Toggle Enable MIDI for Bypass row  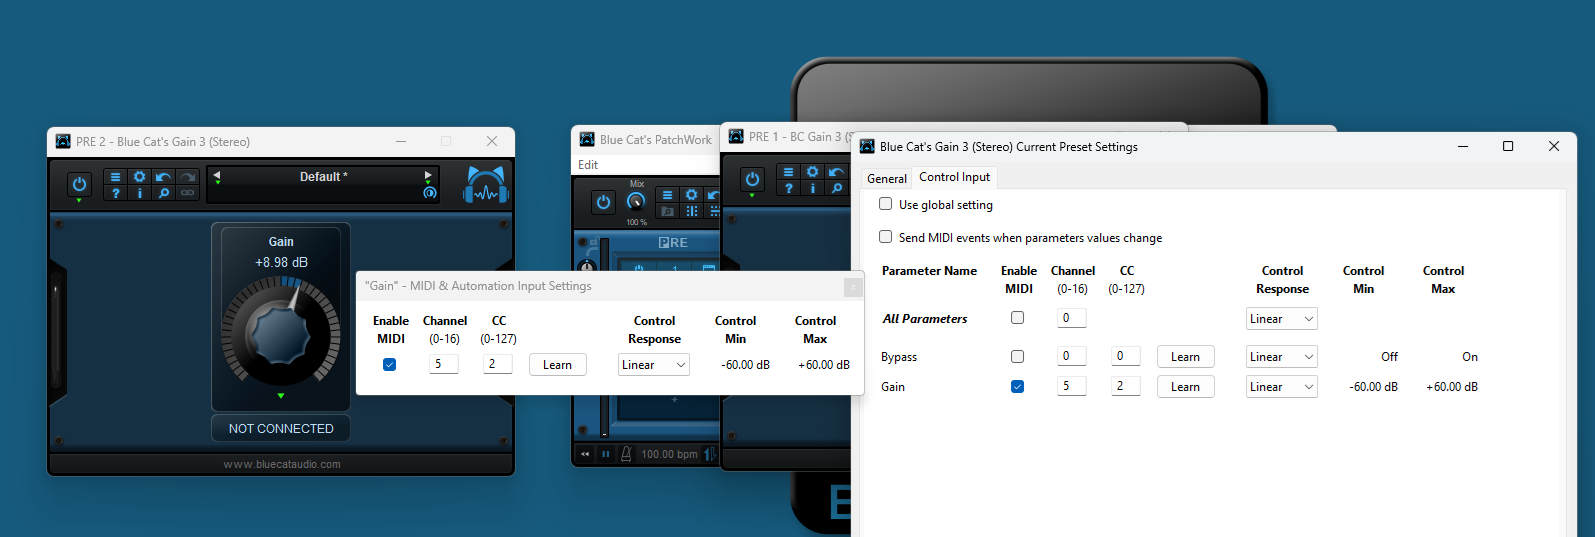[x=1017, y=356]
